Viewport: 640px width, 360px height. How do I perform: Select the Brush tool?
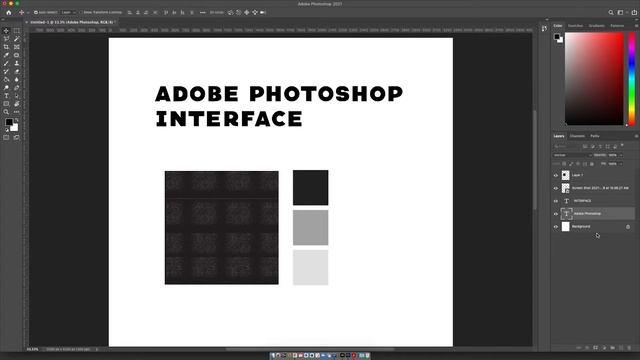click(6, 63)
